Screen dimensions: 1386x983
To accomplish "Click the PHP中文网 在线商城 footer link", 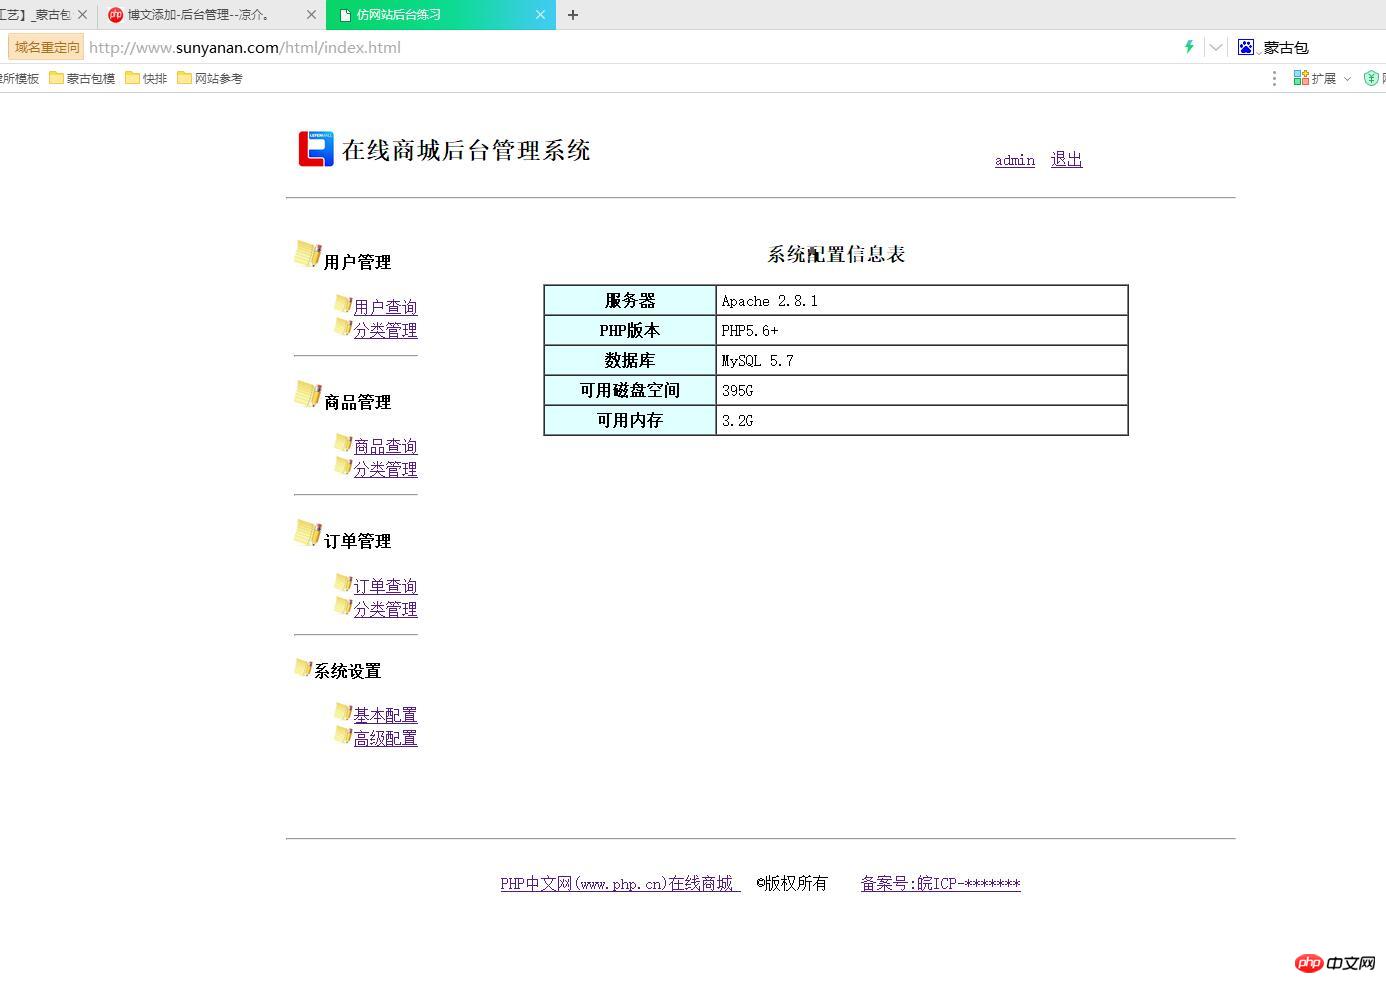I will [x=620, y=883].
